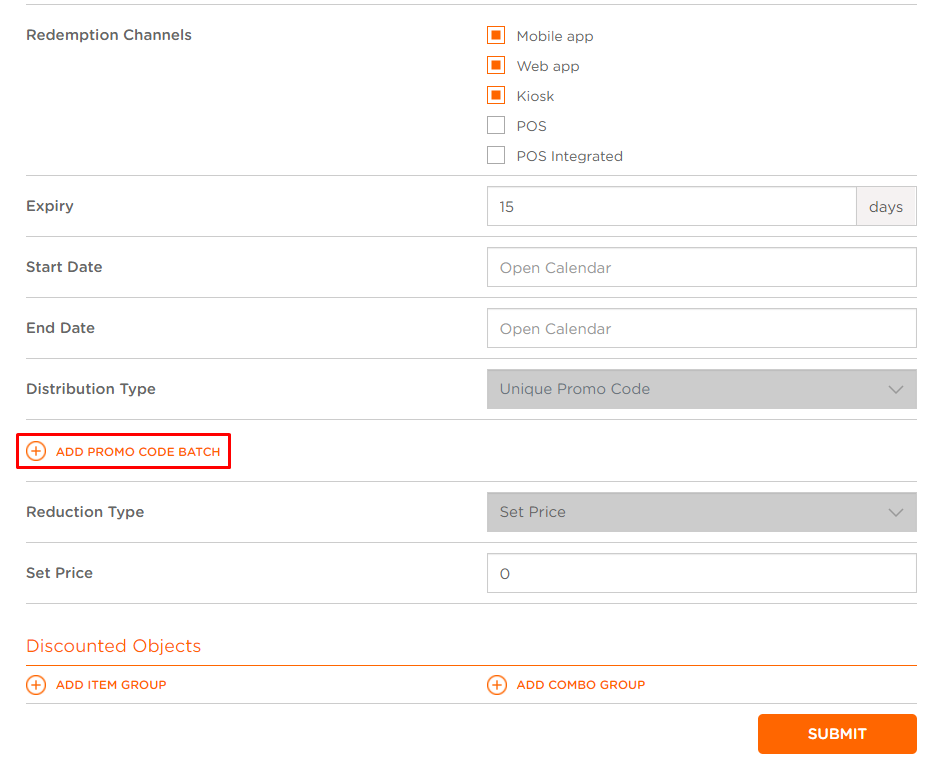Screen dimensions: 946x783
Task: Disable the Kiosk redemption channel
Action: point(496,95)
